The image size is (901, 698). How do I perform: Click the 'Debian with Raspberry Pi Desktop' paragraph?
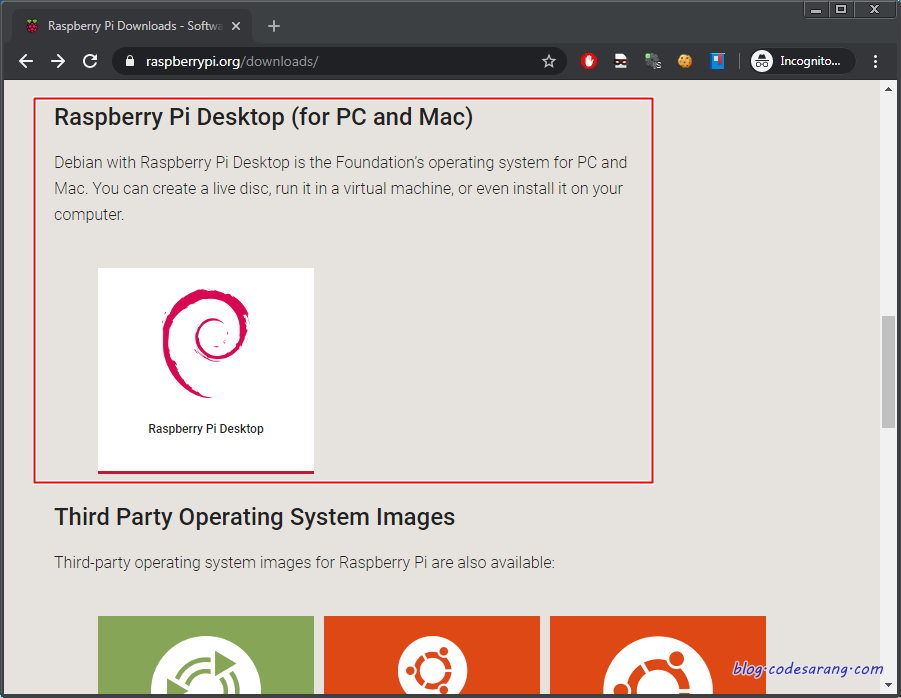click(x=340, y=188)
